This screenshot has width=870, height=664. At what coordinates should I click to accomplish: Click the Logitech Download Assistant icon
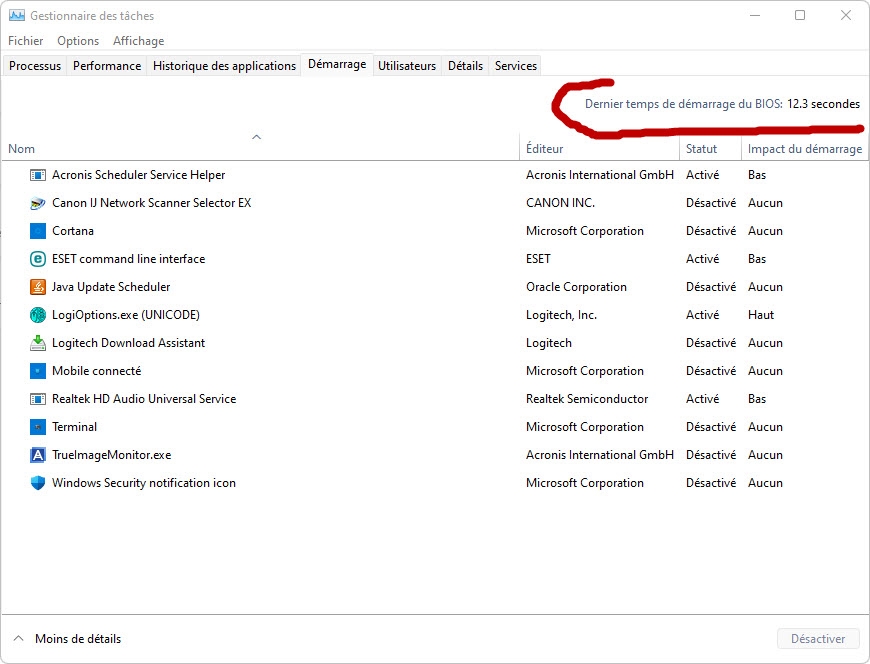tap(38, 343)
